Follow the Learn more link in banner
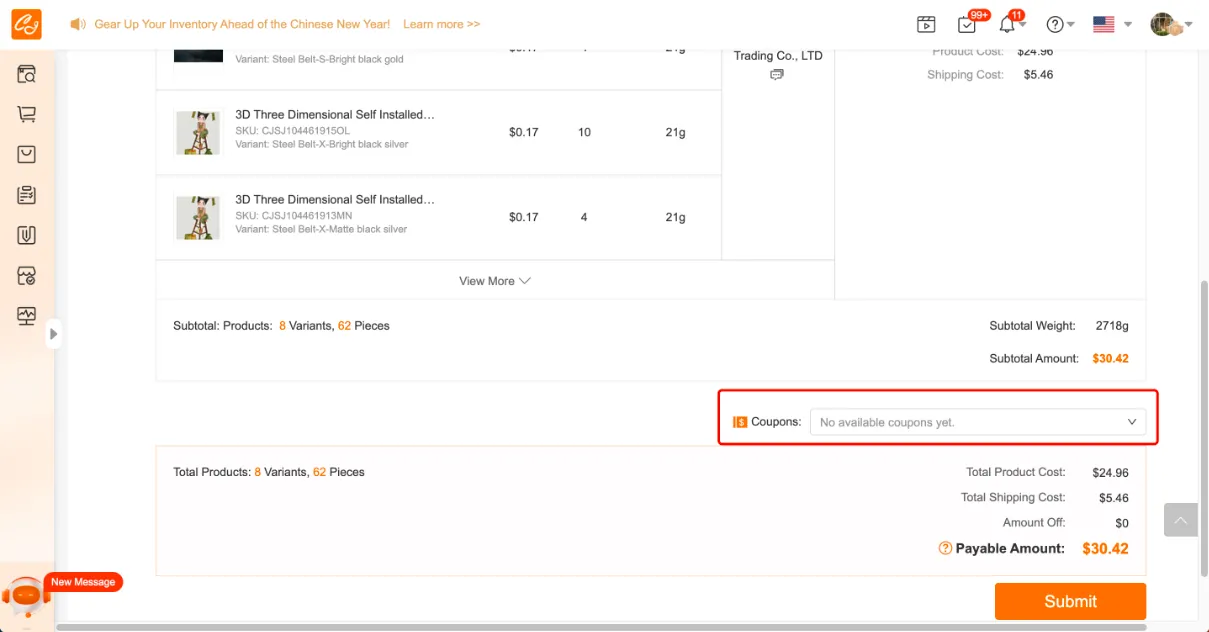This screenshot has height=632, width=1209. tap(441, 24)
